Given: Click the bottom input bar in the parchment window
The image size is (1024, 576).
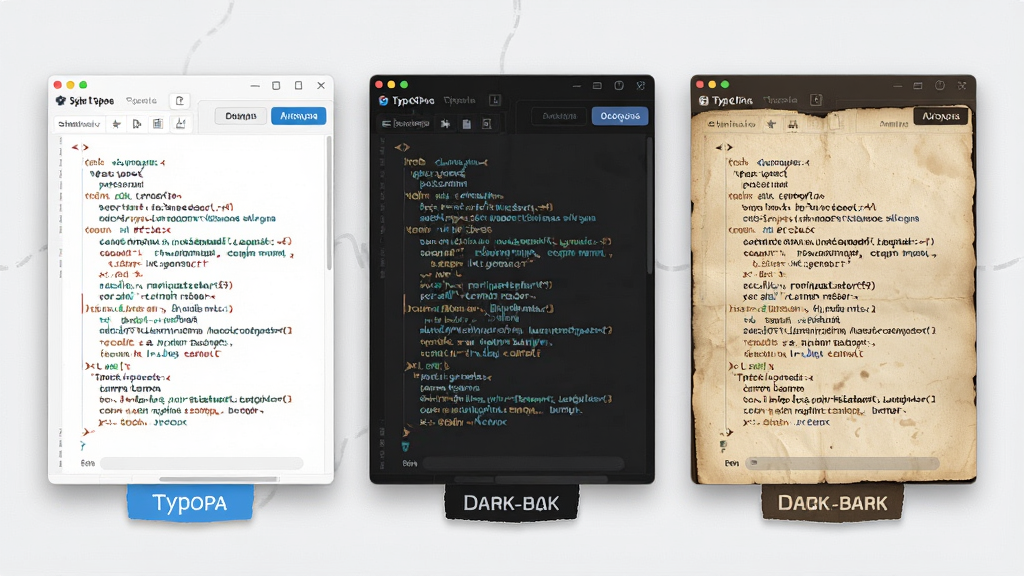Looking at the screenshot, I should 842,463.
